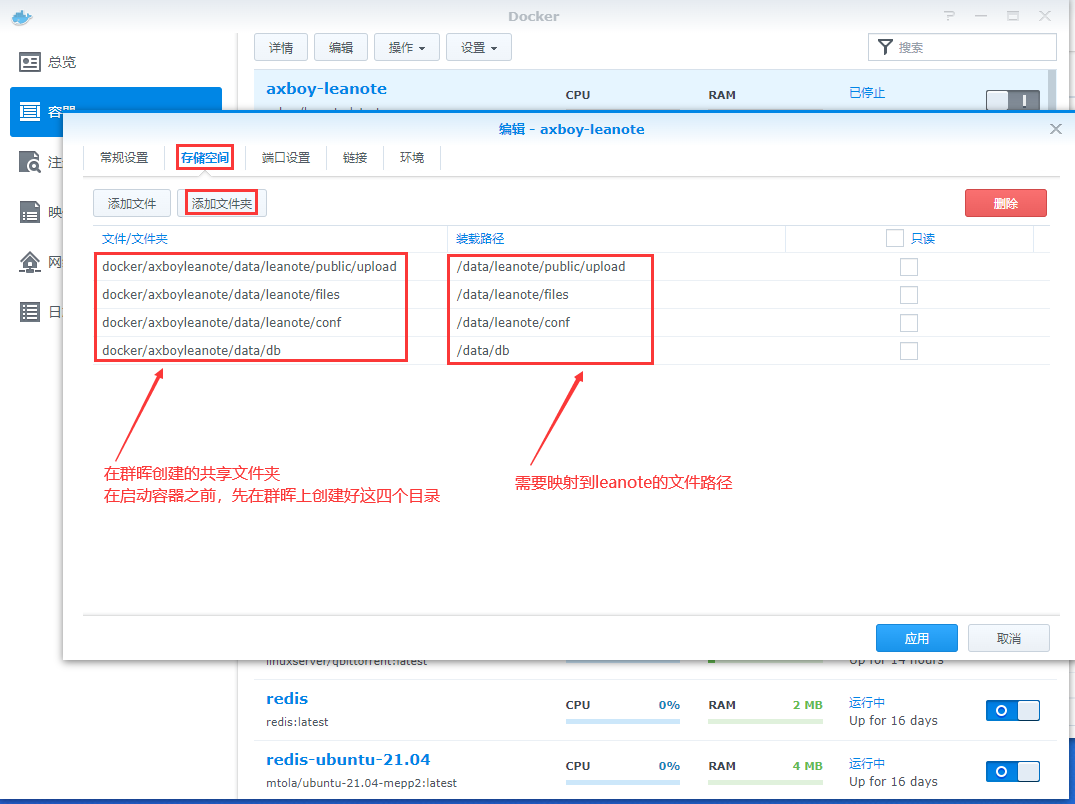Image resolution: width=1075 pixels, height=804 pixels.
Task: Open the log list sidebar icon
Action: pos(29,312)
